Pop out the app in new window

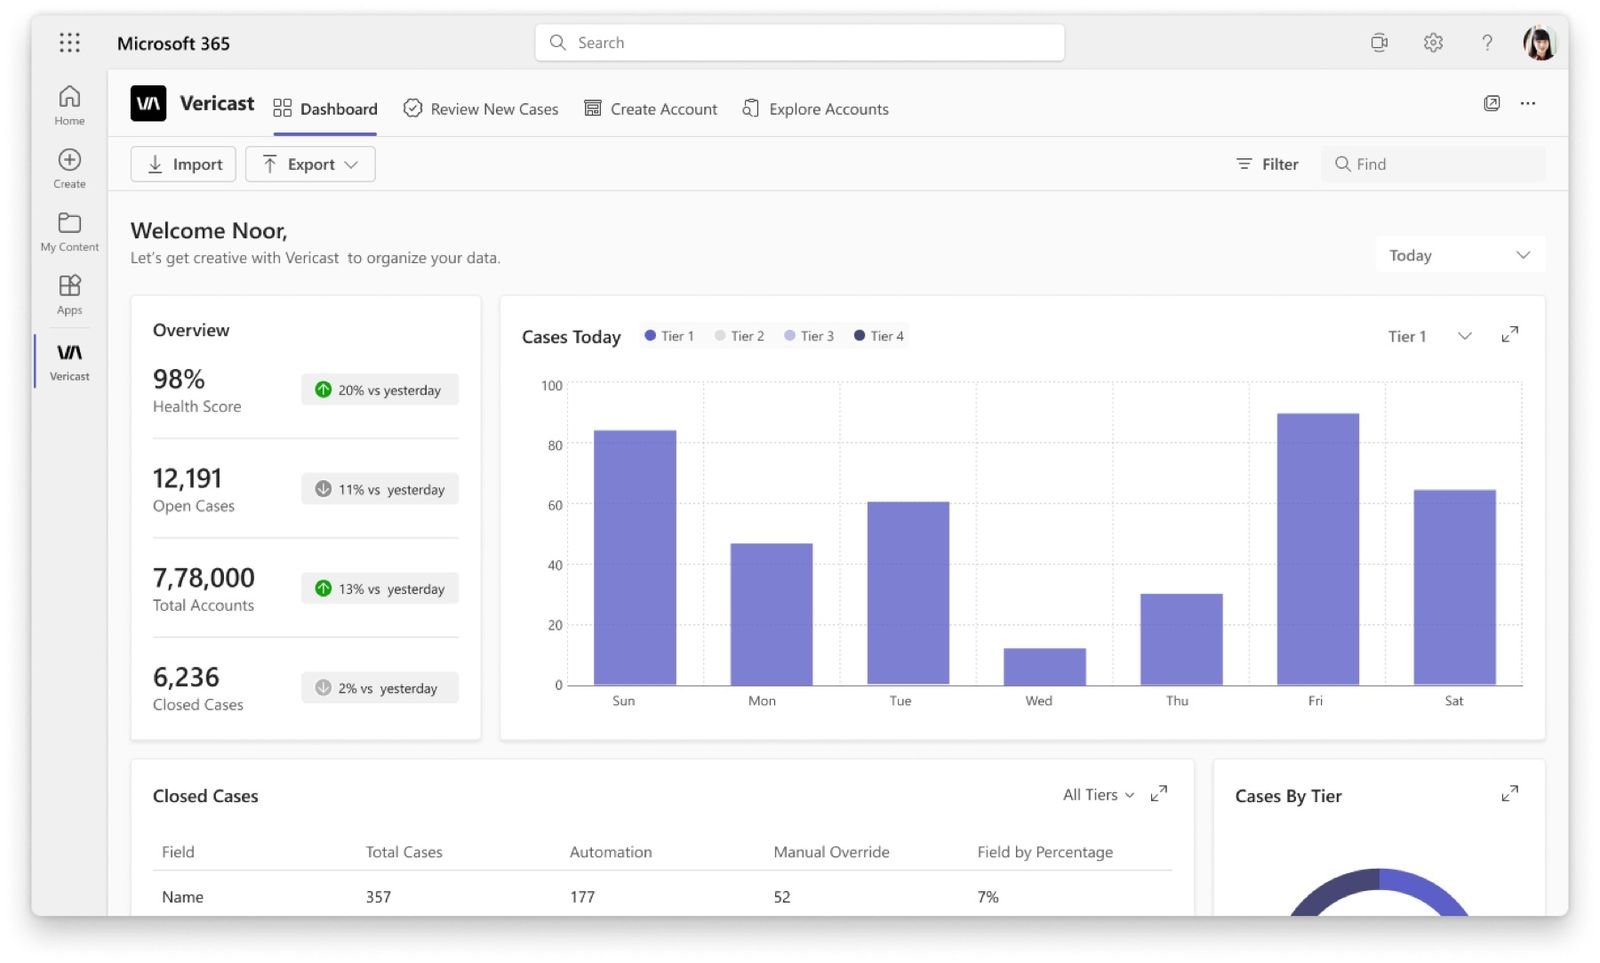pyautogui.click(x=1491, y=103)
